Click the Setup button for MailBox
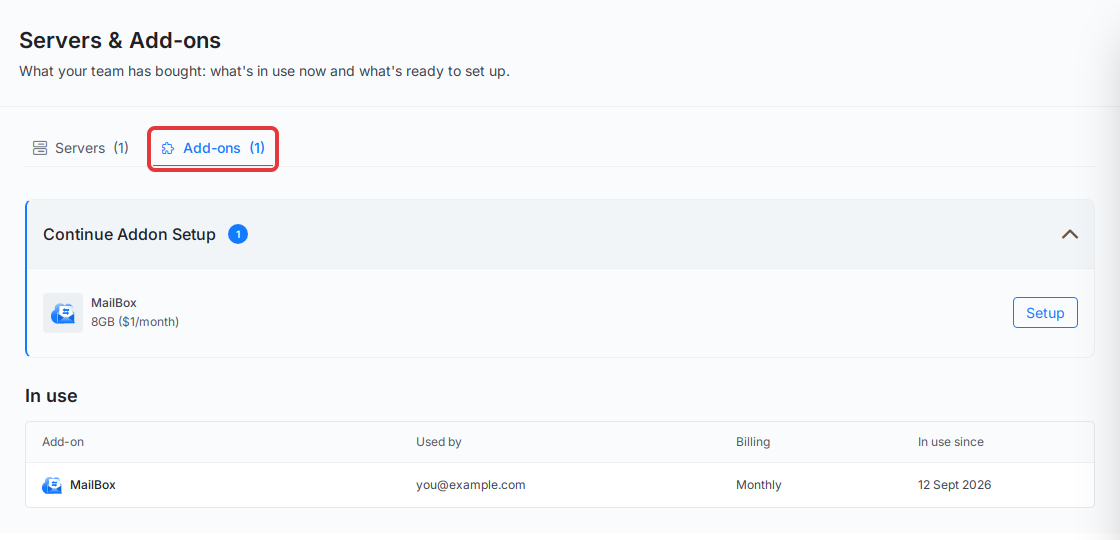 (1045, 313)
